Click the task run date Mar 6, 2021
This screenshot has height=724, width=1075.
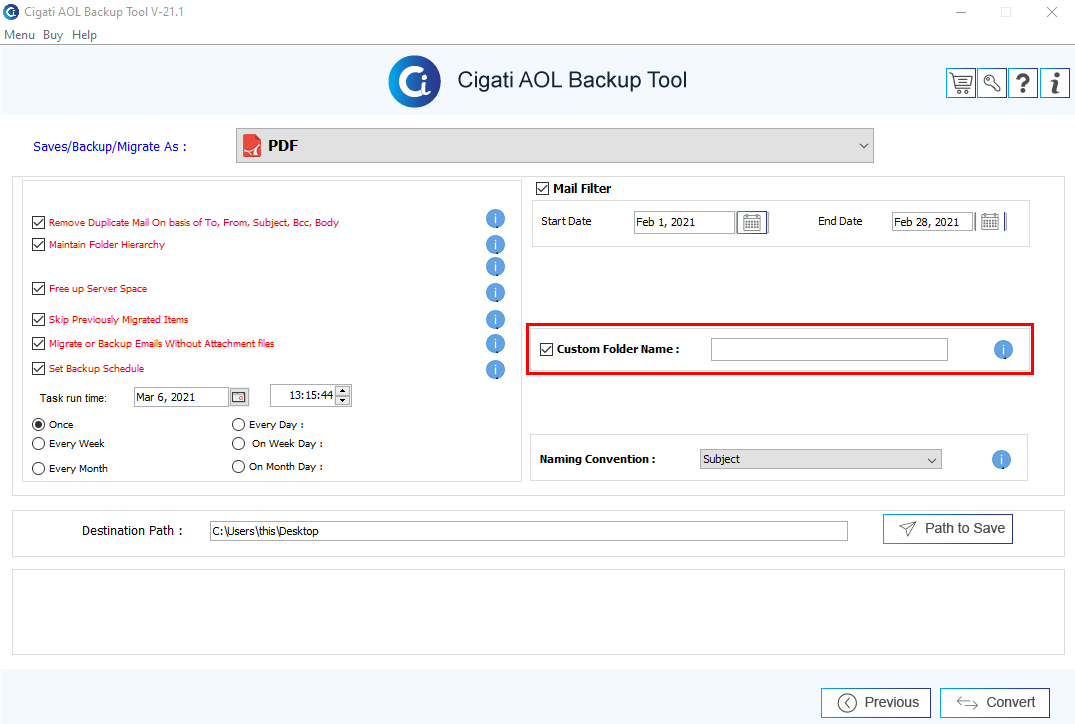click(x=181, y=397)
